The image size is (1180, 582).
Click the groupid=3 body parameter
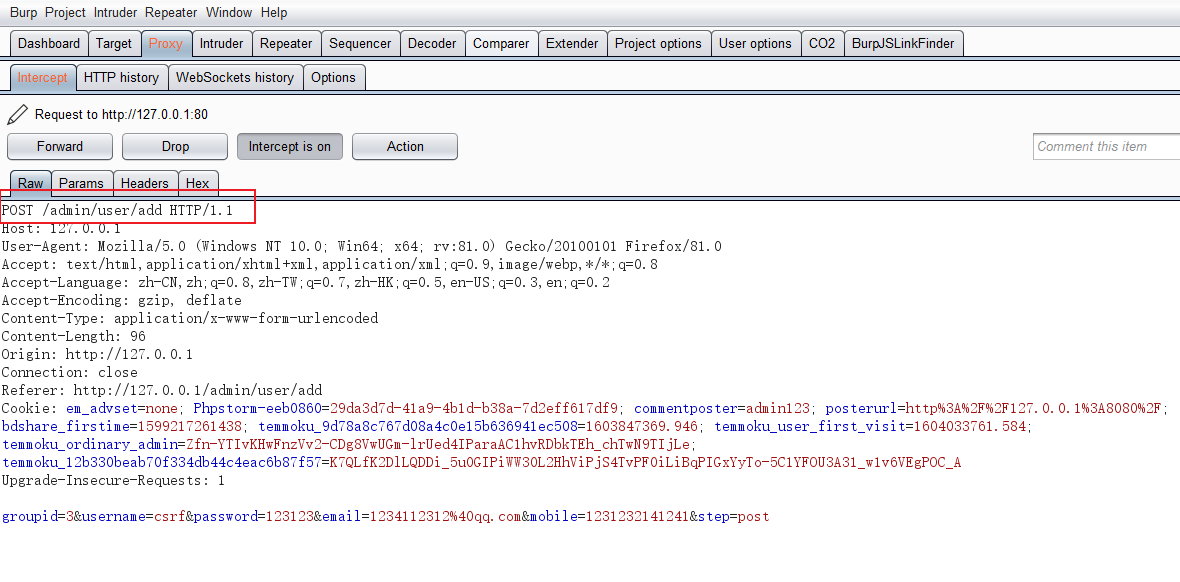(37, 516)
